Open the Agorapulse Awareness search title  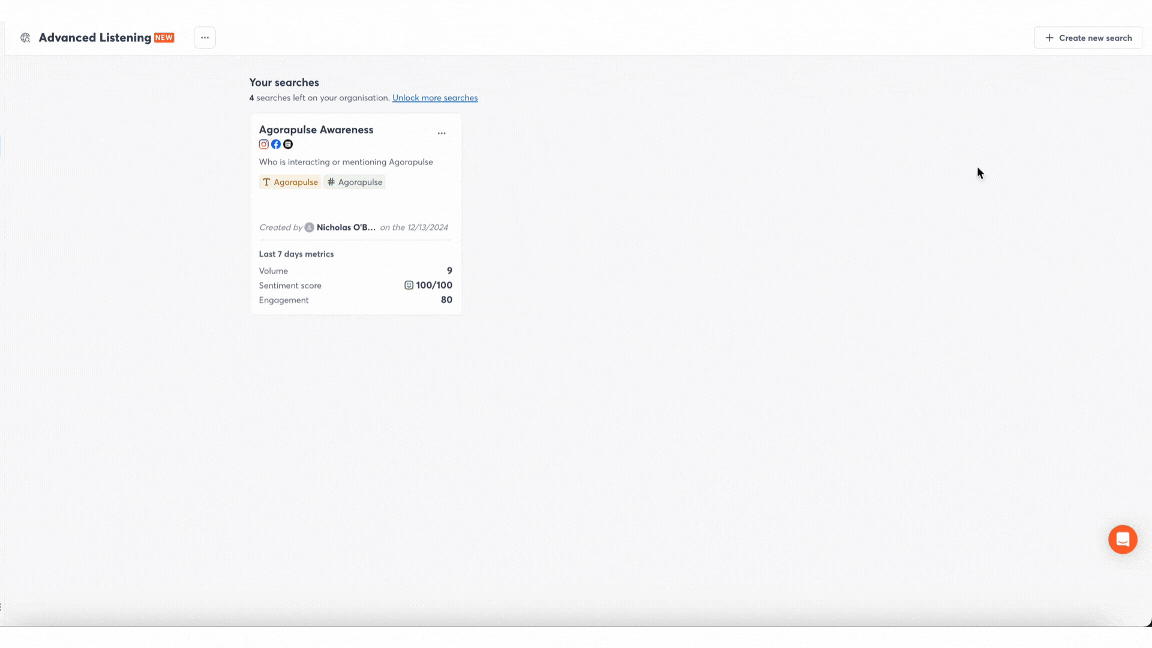[x=316, y=130]
